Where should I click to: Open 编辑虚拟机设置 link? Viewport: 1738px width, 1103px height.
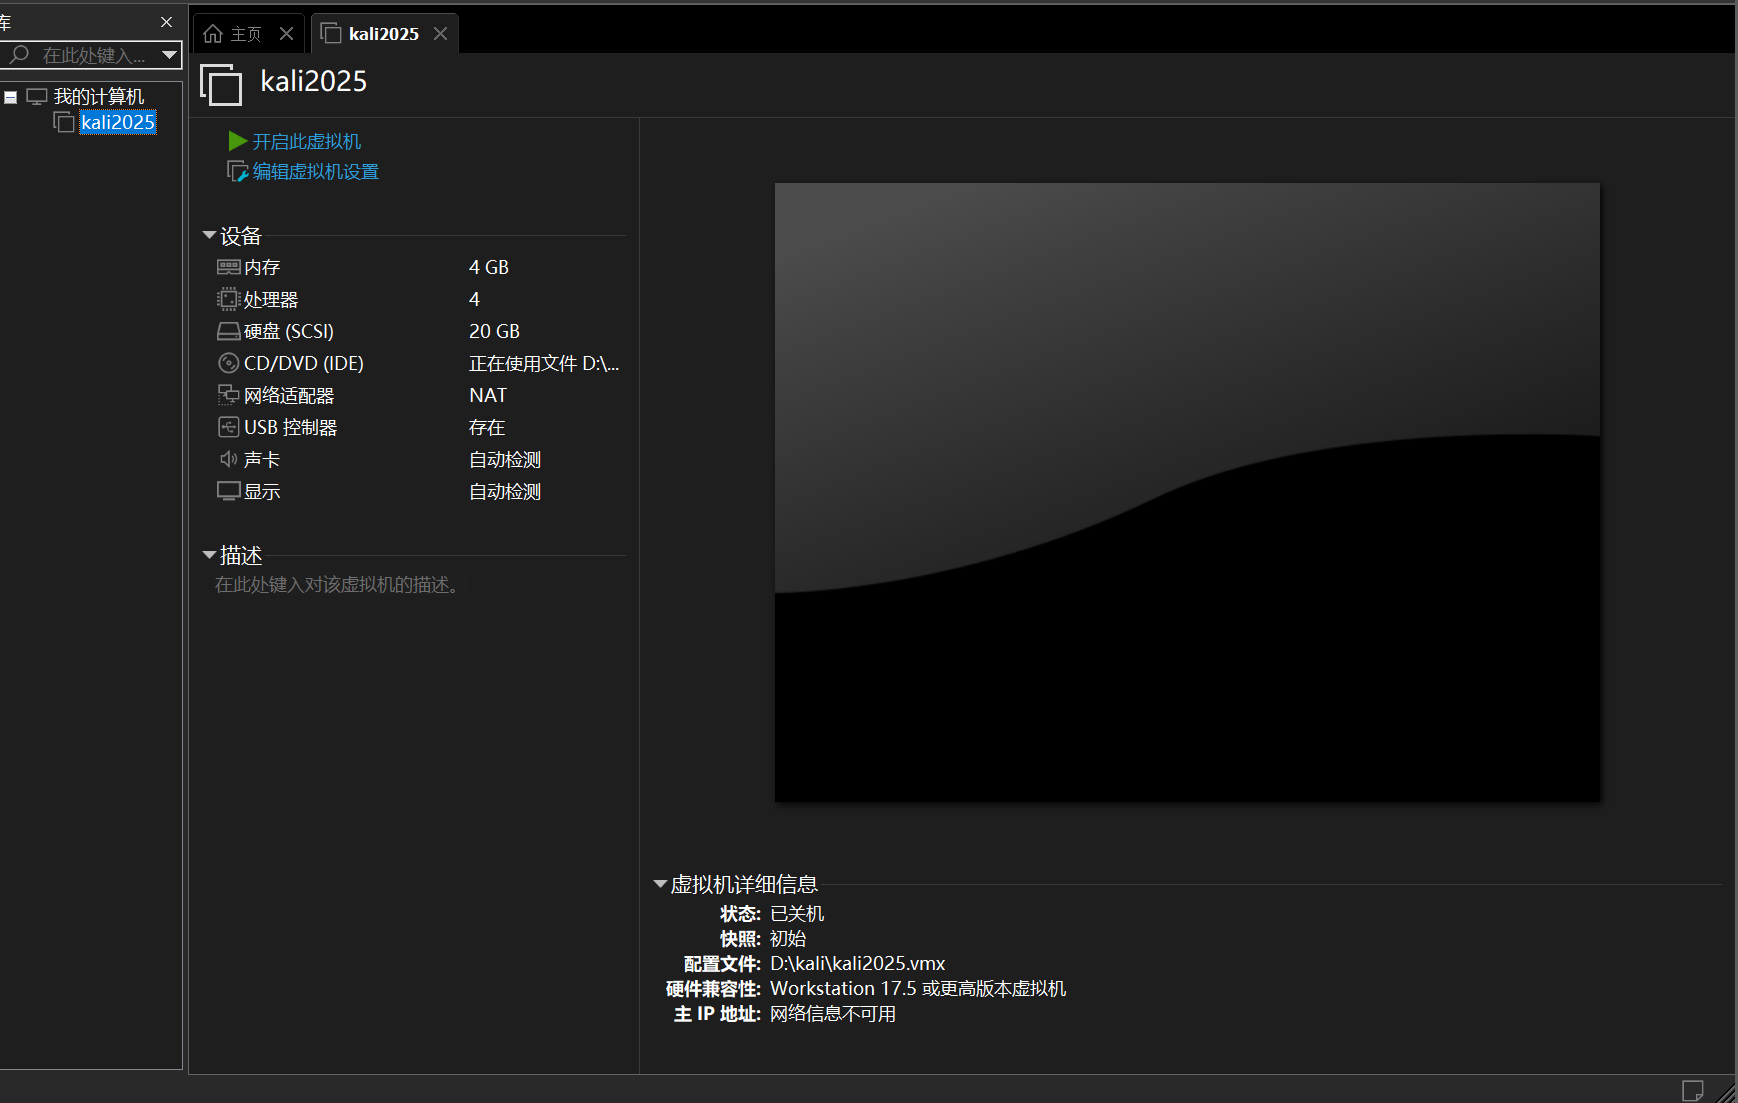click(316, 171)
